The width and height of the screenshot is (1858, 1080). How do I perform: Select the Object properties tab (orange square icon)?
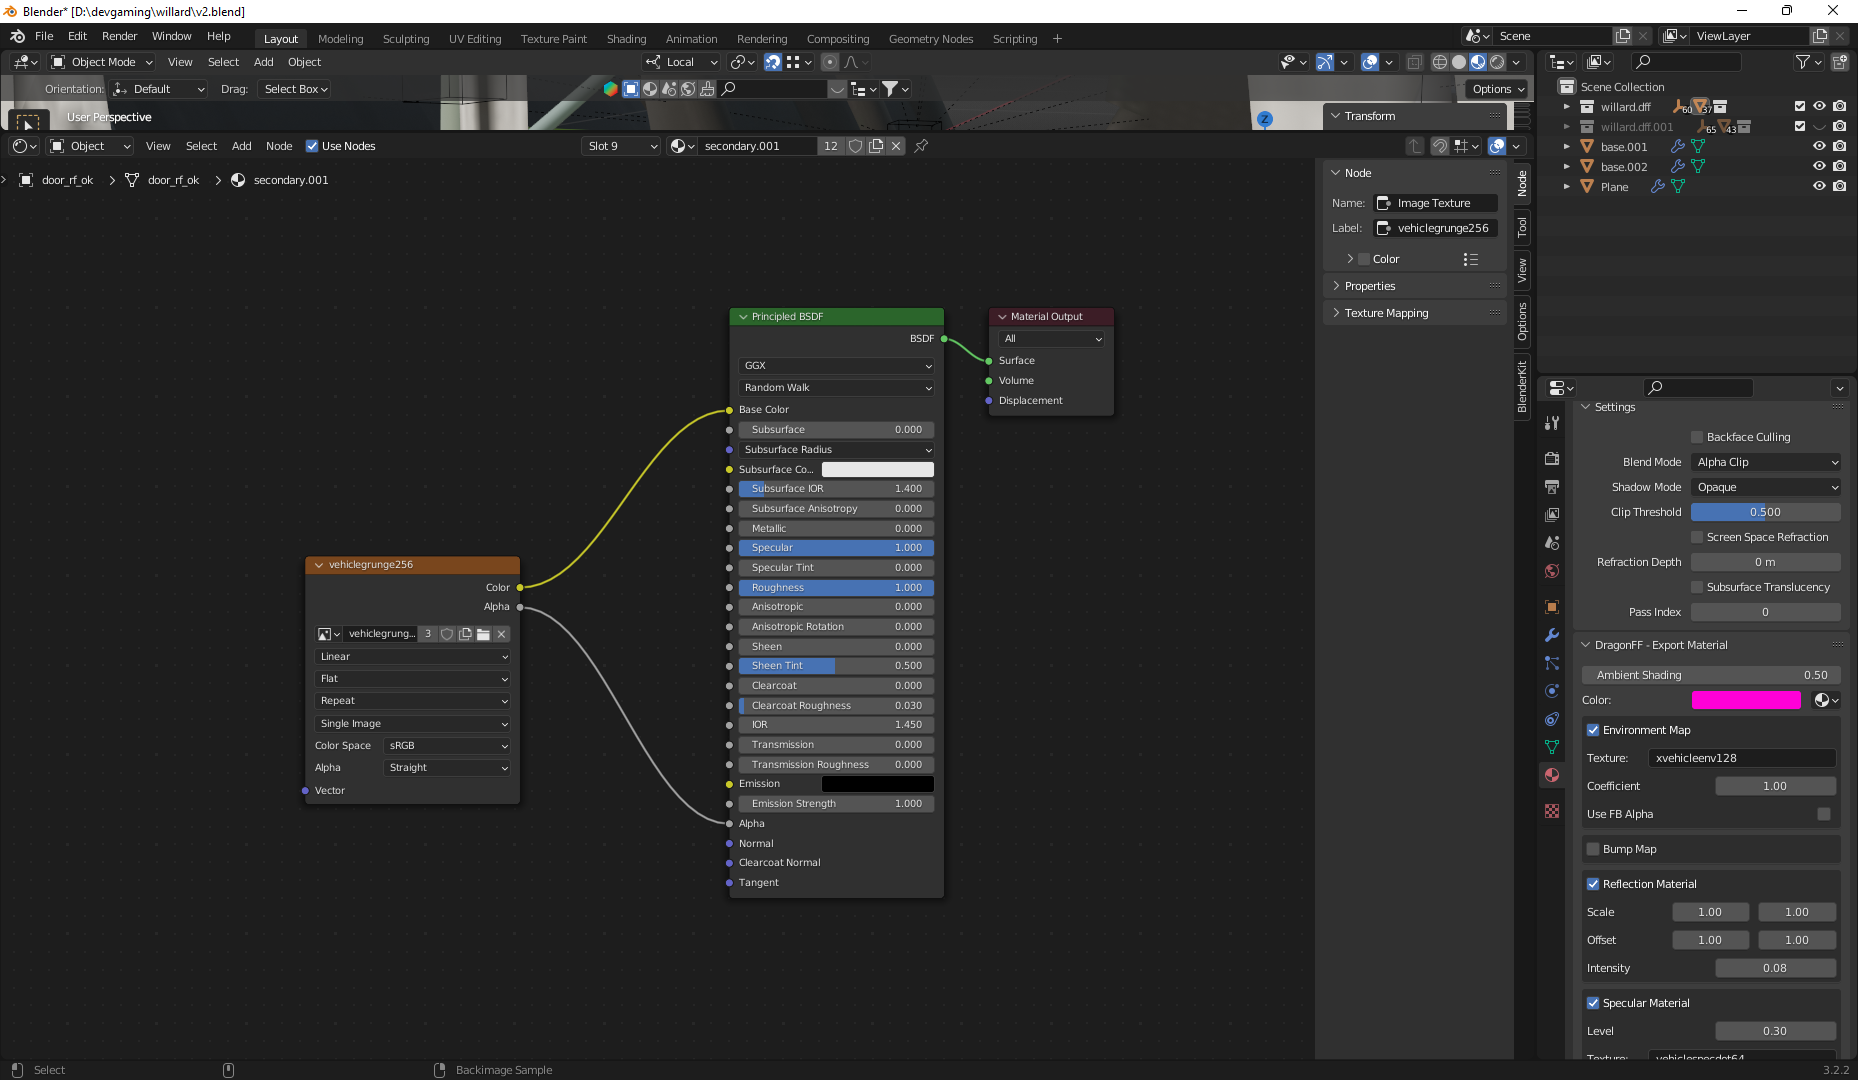[x=1551, y=607]
